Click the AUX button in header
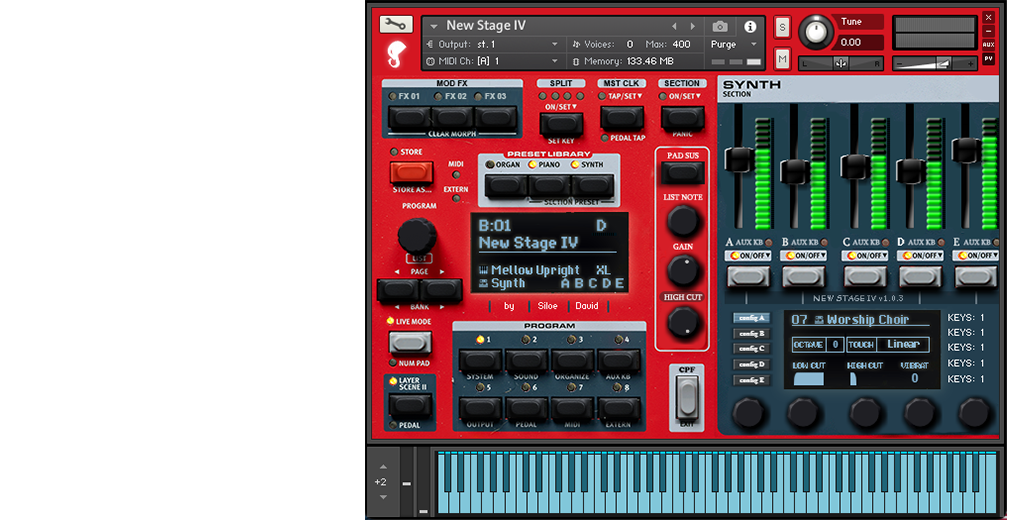1012x520 pixels. click(988, 45)
